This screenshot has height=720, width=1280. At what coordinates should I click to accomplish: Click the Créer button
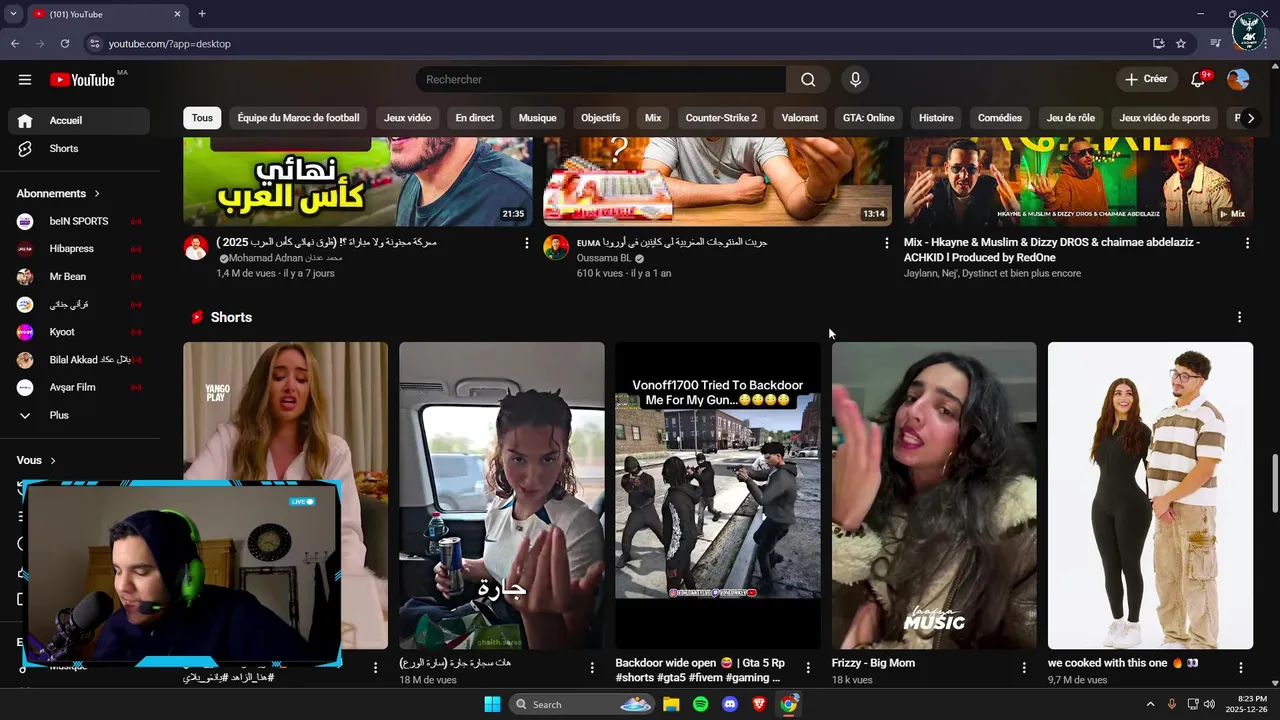1146,79
